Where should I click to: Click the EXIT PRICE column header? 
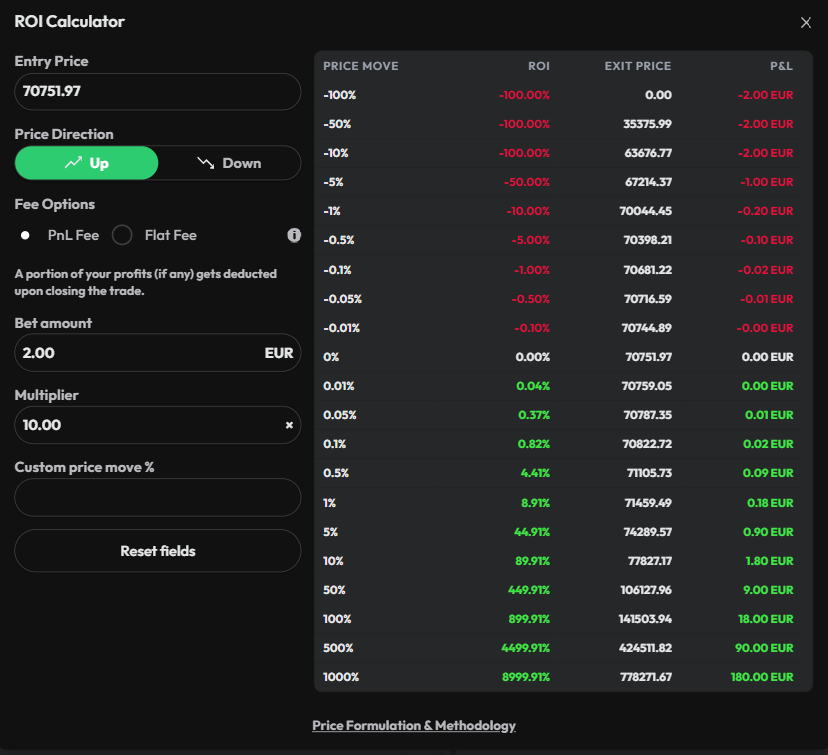click(x=637, y=66)
